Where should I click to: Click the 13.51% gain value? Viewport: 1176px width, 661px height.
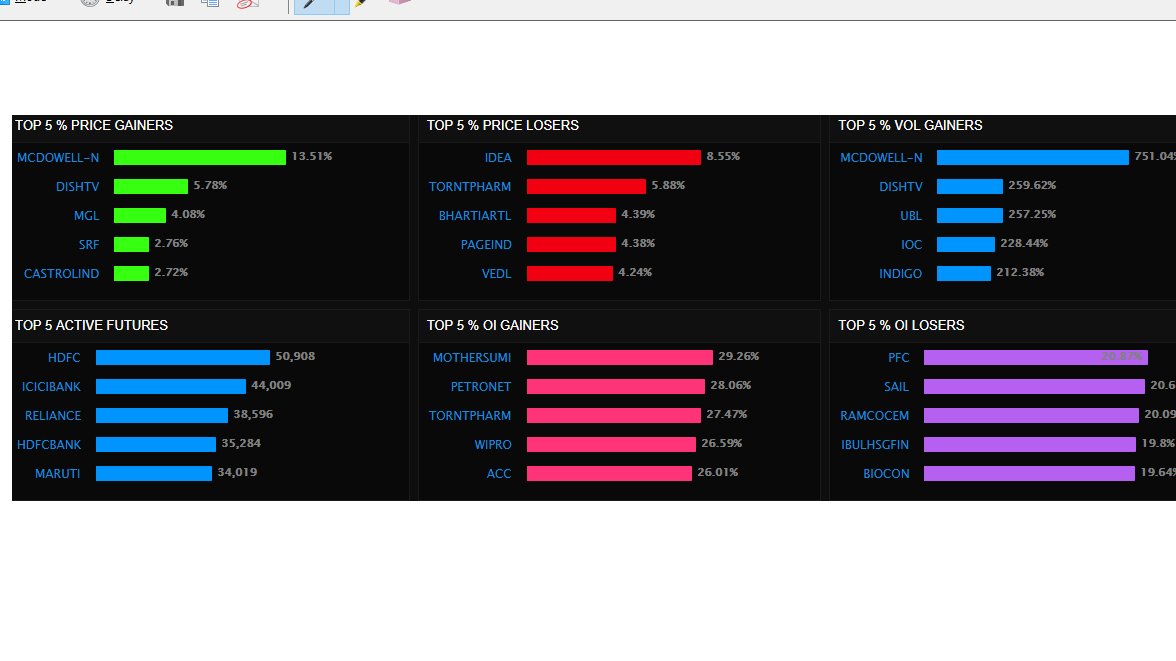312,156
